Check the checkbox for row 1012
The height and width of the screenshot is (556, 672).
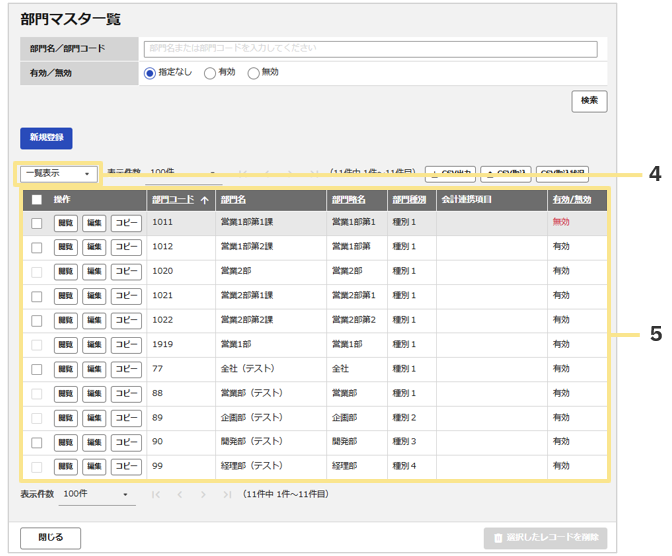[37, 248]
